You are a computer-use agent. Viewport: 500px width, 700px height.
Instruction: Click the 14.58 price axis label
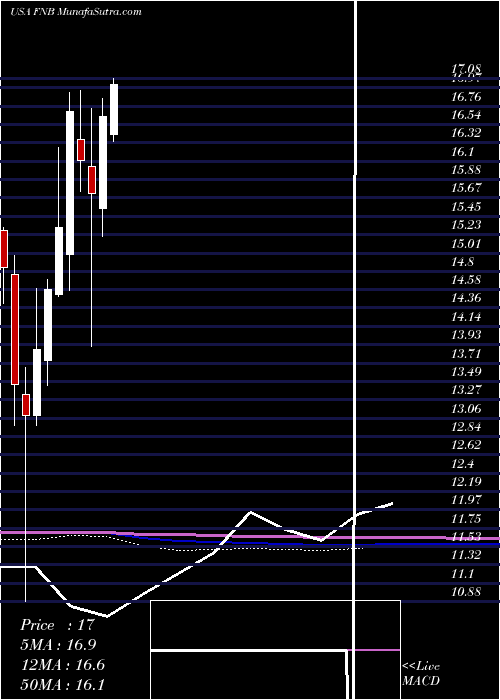pos(466,280)
